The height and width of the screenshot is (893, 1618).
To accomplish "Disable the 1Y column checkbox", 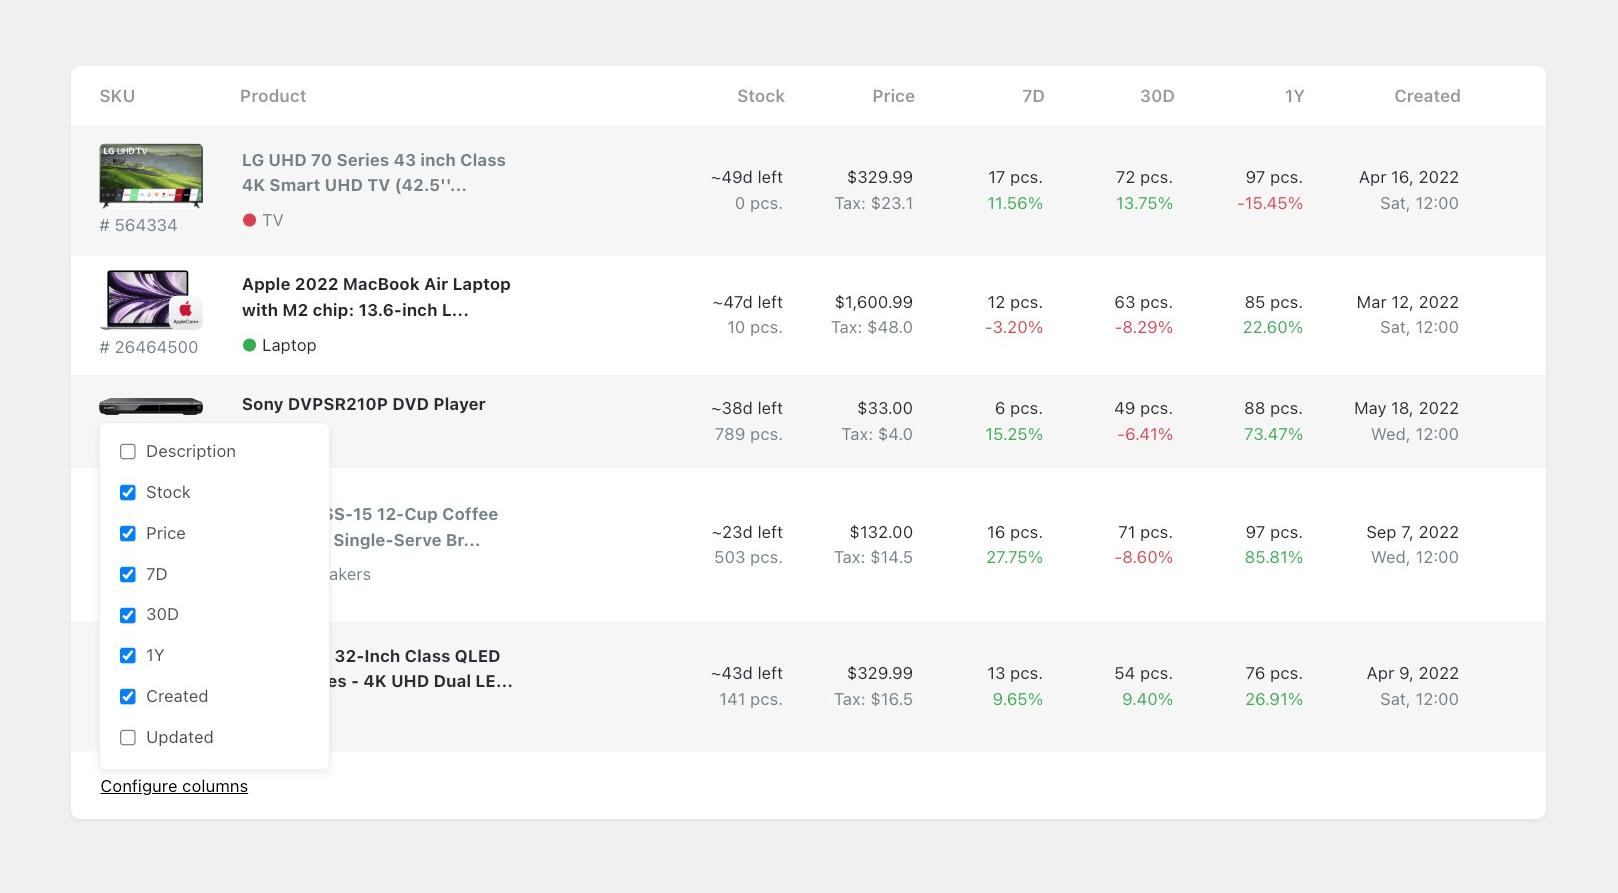I will (128, 656).
